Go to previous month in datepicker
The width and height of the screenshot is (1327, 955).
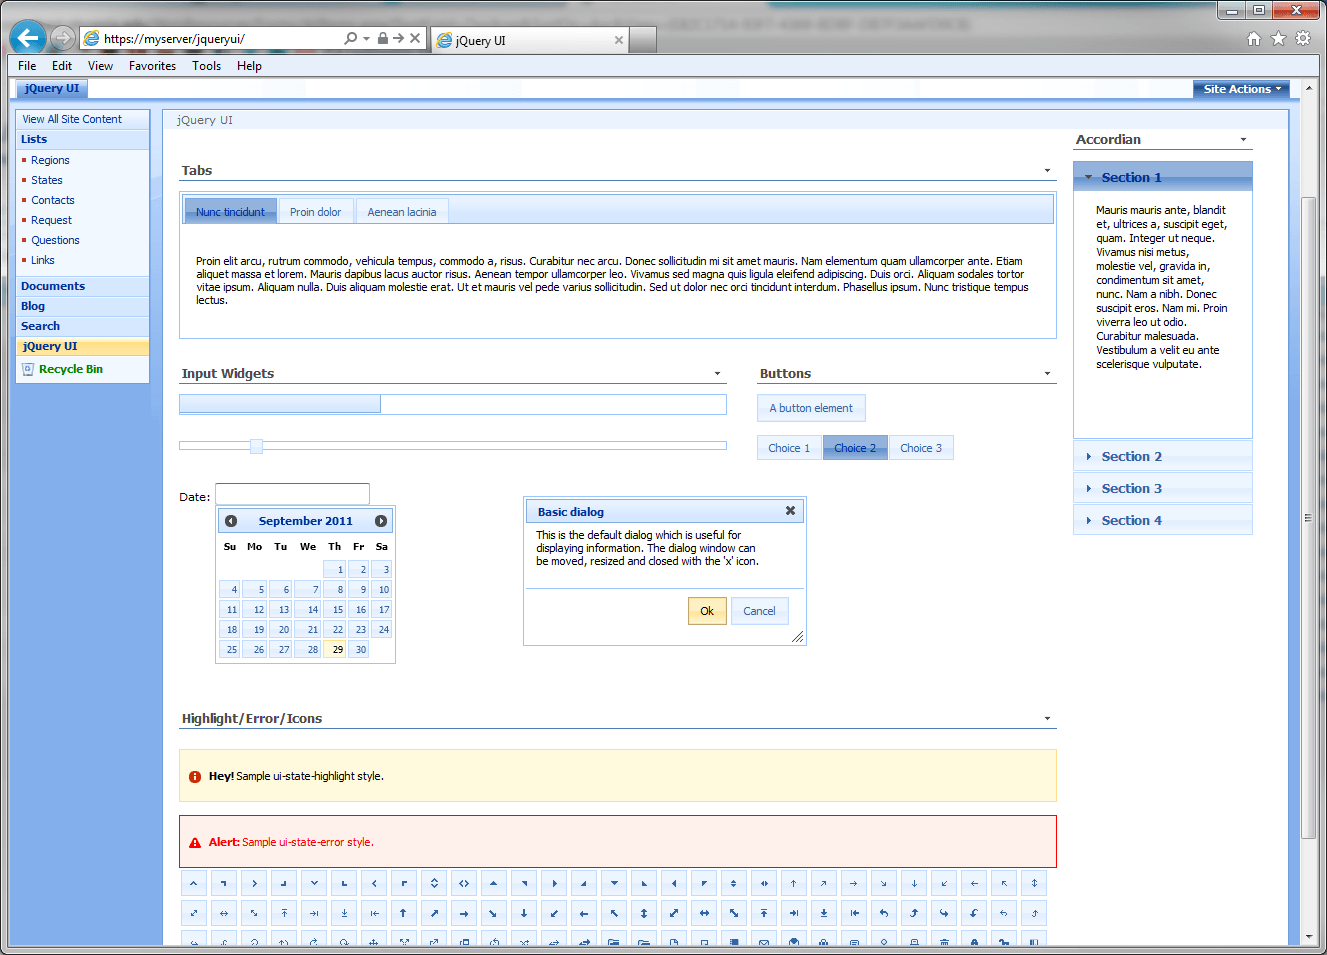click(x=231, y=521)
